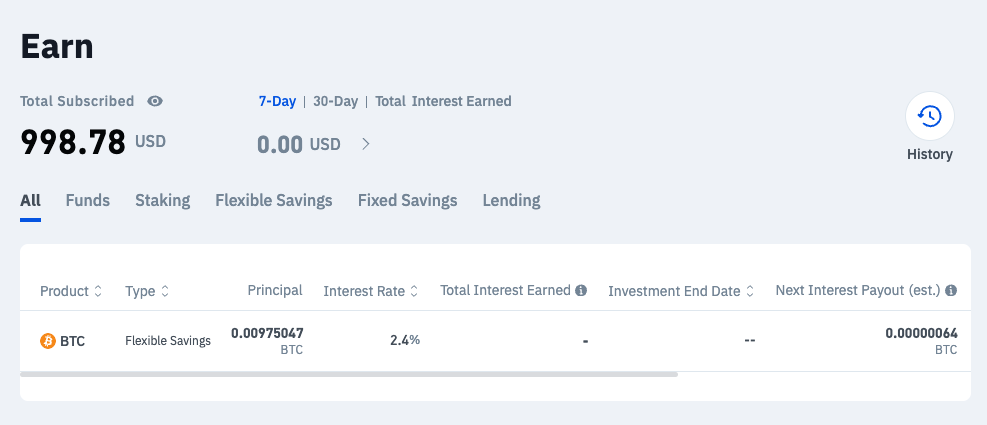Select the Lending tab

tap(511, 200)
